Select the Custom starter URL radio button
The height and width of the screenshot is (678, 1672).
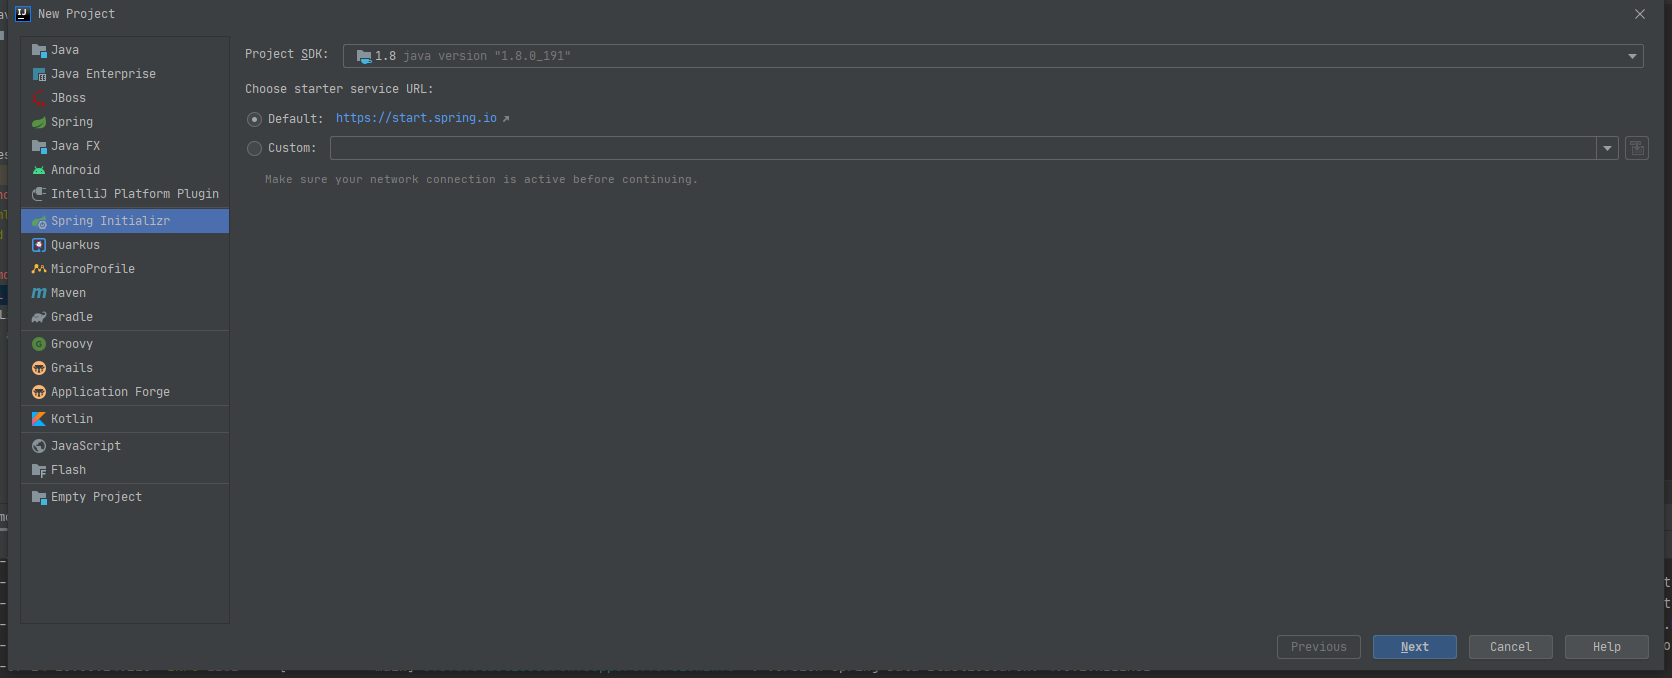point(254,148)
